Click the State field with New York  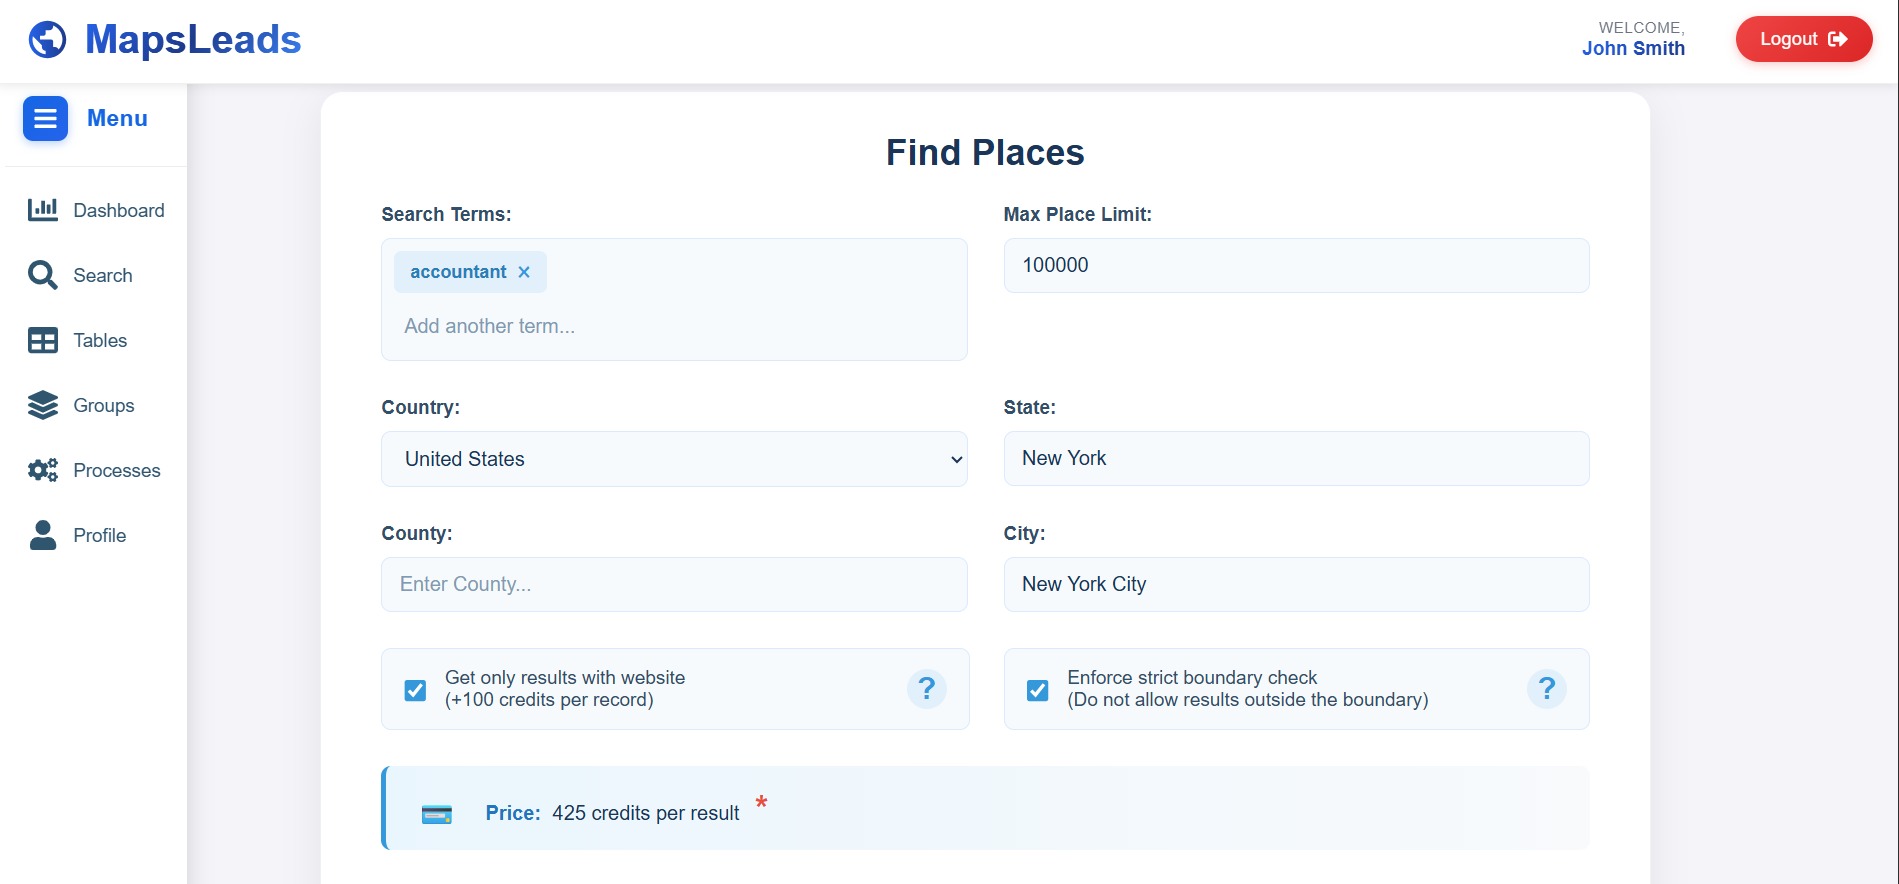[x=1296, y=458]
